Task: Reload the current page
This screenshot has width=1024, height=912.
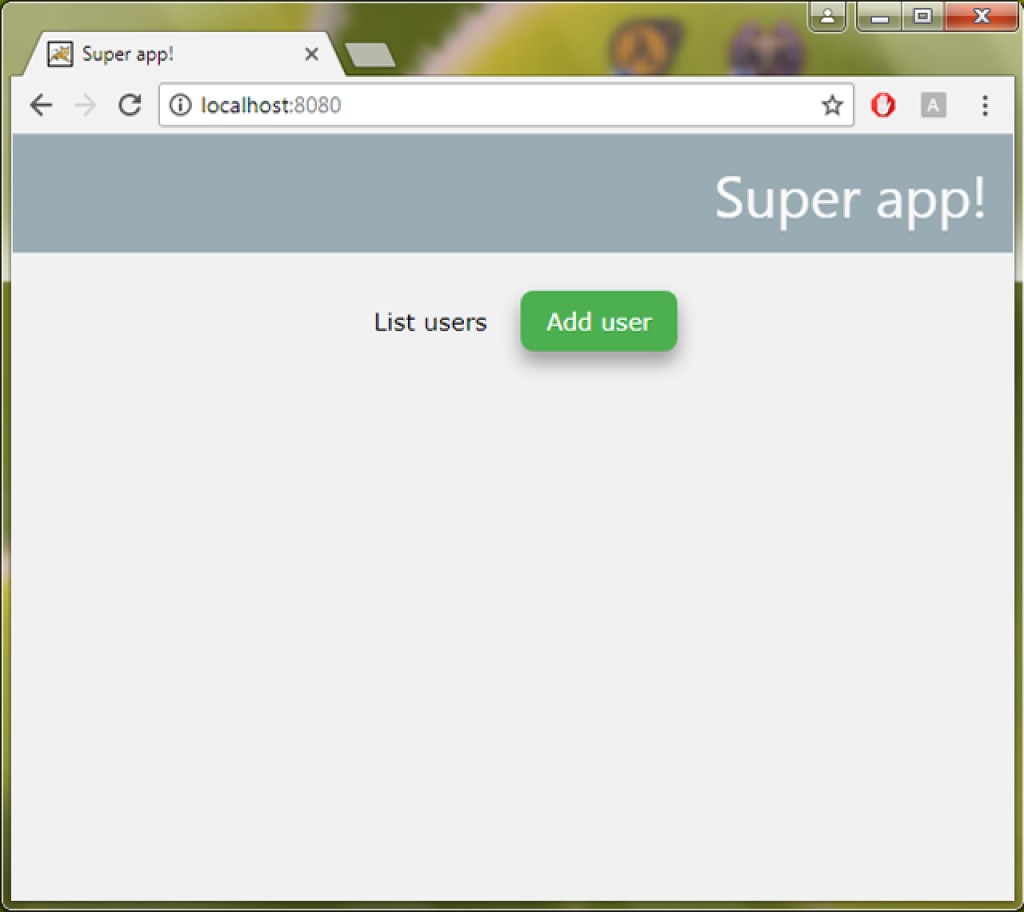Action: point(130,105)
